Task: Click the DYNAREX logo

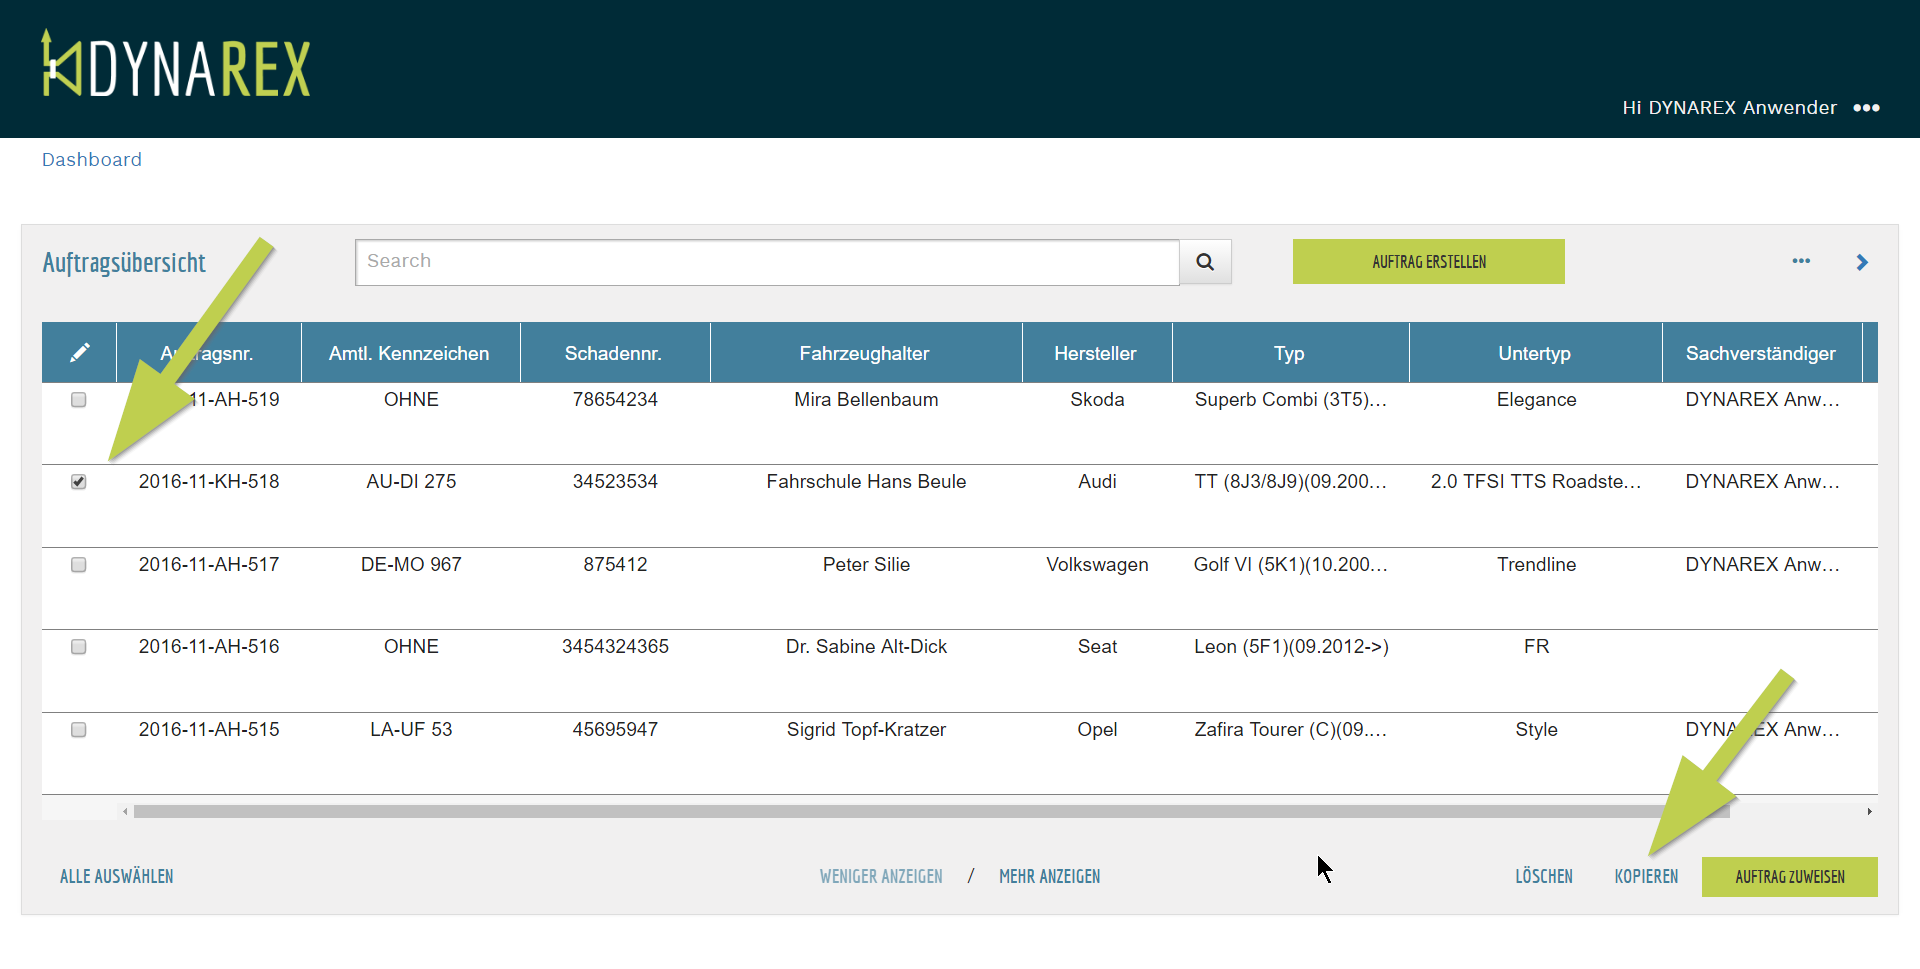Action: point(176,66)
